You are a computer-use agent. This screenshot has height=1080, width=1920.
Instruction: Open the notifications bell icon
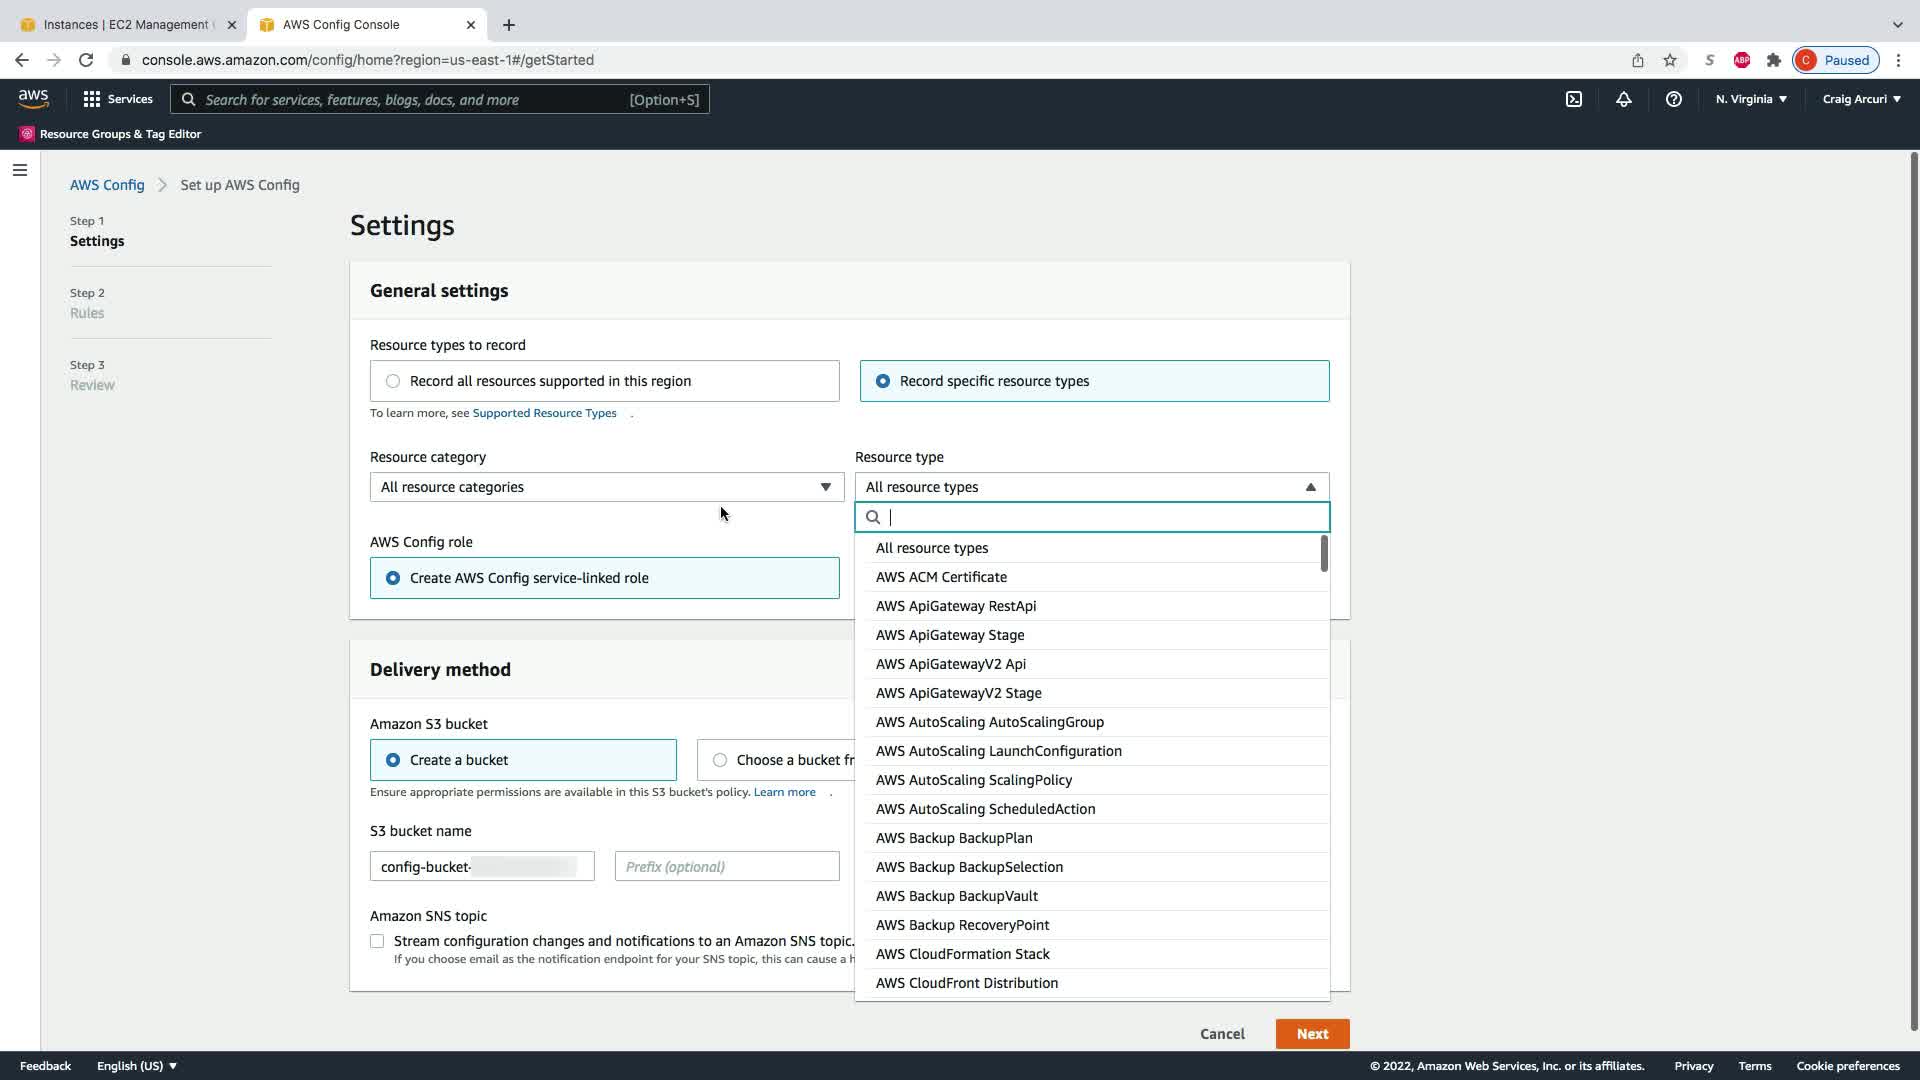(1623, 99)
